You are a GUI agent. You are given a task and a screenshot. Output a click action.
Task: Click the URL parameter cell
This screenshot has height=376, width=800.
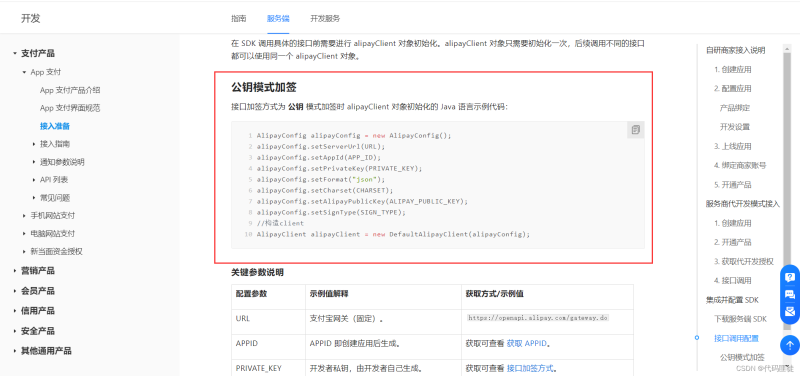pos(268,322)
